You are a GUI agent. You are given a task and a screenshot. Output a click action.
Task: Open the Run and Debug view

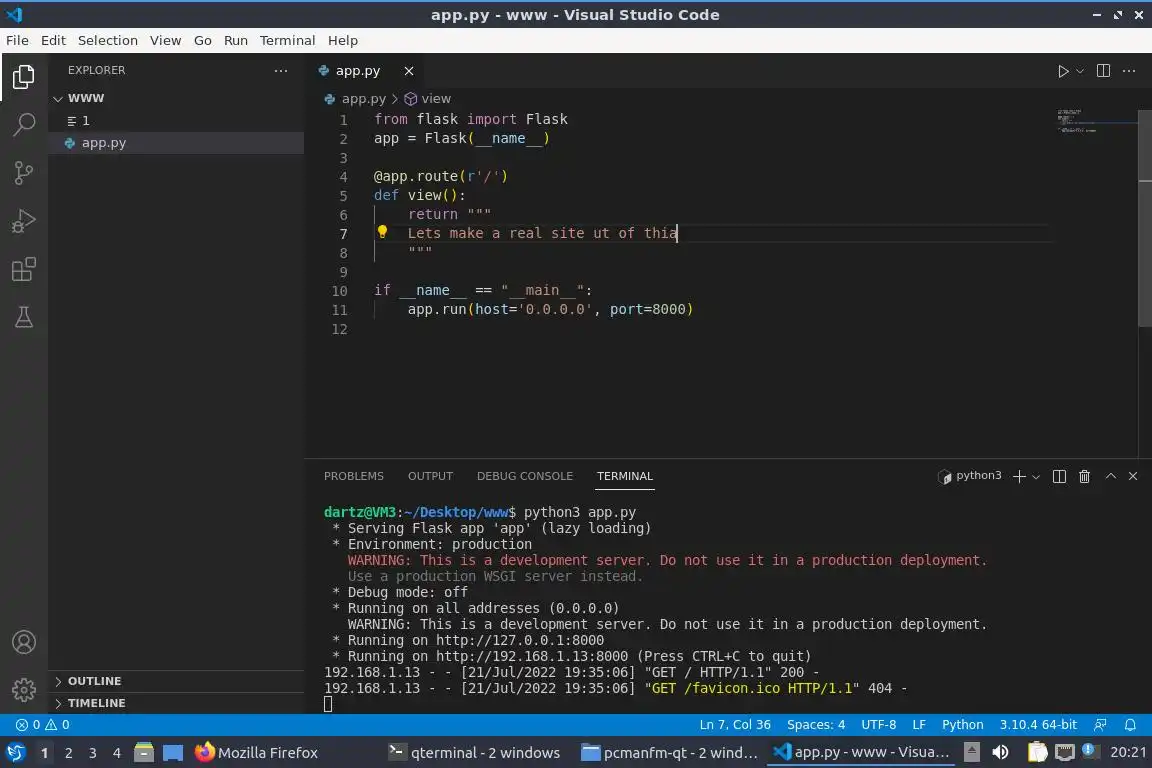tap(24, 220)
